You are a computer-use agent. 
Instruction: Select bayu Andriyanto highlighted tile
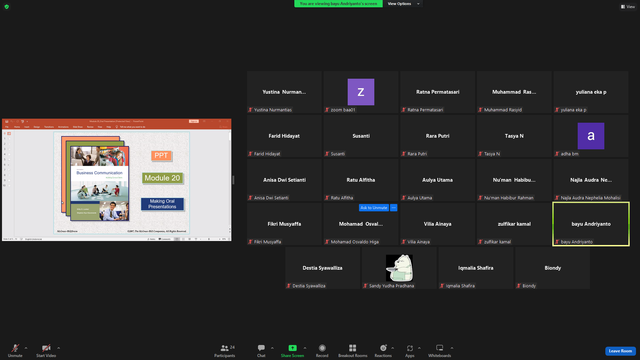(591, 224)
